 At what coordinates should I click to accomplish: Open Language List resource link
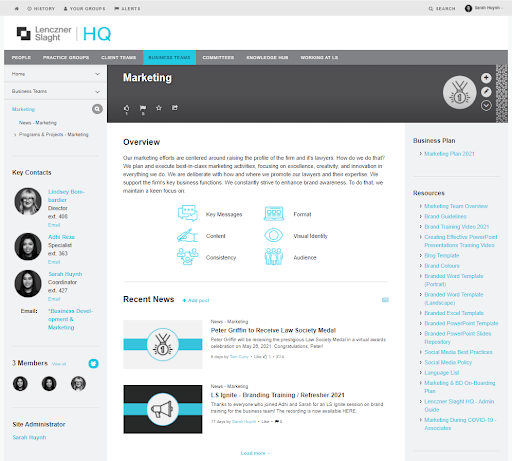(x=442, y=373)
